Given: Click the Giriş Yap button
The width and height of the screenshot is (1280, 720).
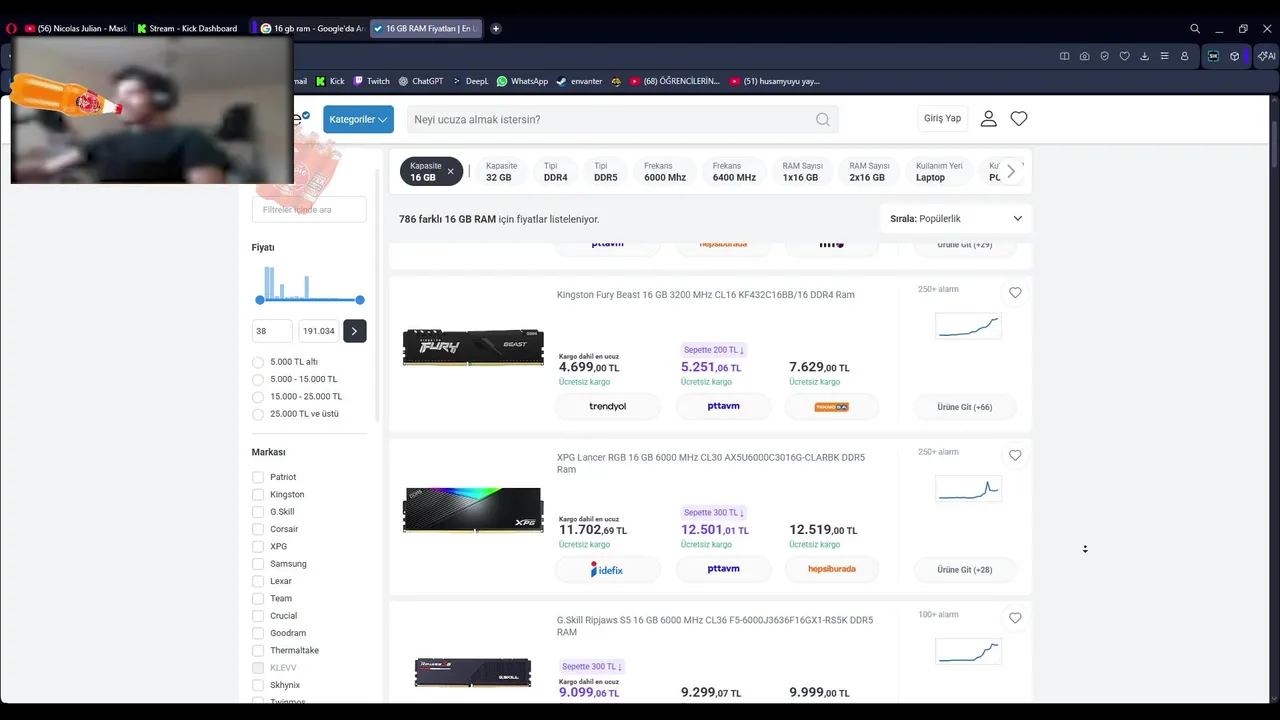Looking at the screenshot, I should click(x=942, y=118).
